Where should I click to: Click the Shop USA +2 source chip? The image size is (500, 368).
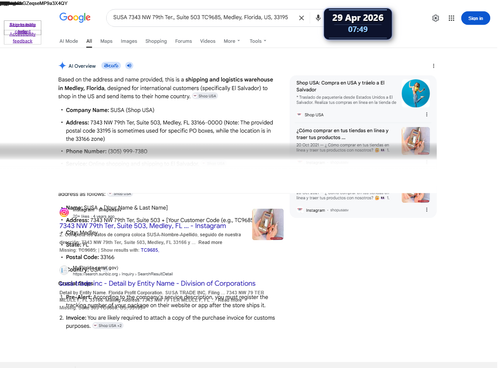click(x=108, y=326)
